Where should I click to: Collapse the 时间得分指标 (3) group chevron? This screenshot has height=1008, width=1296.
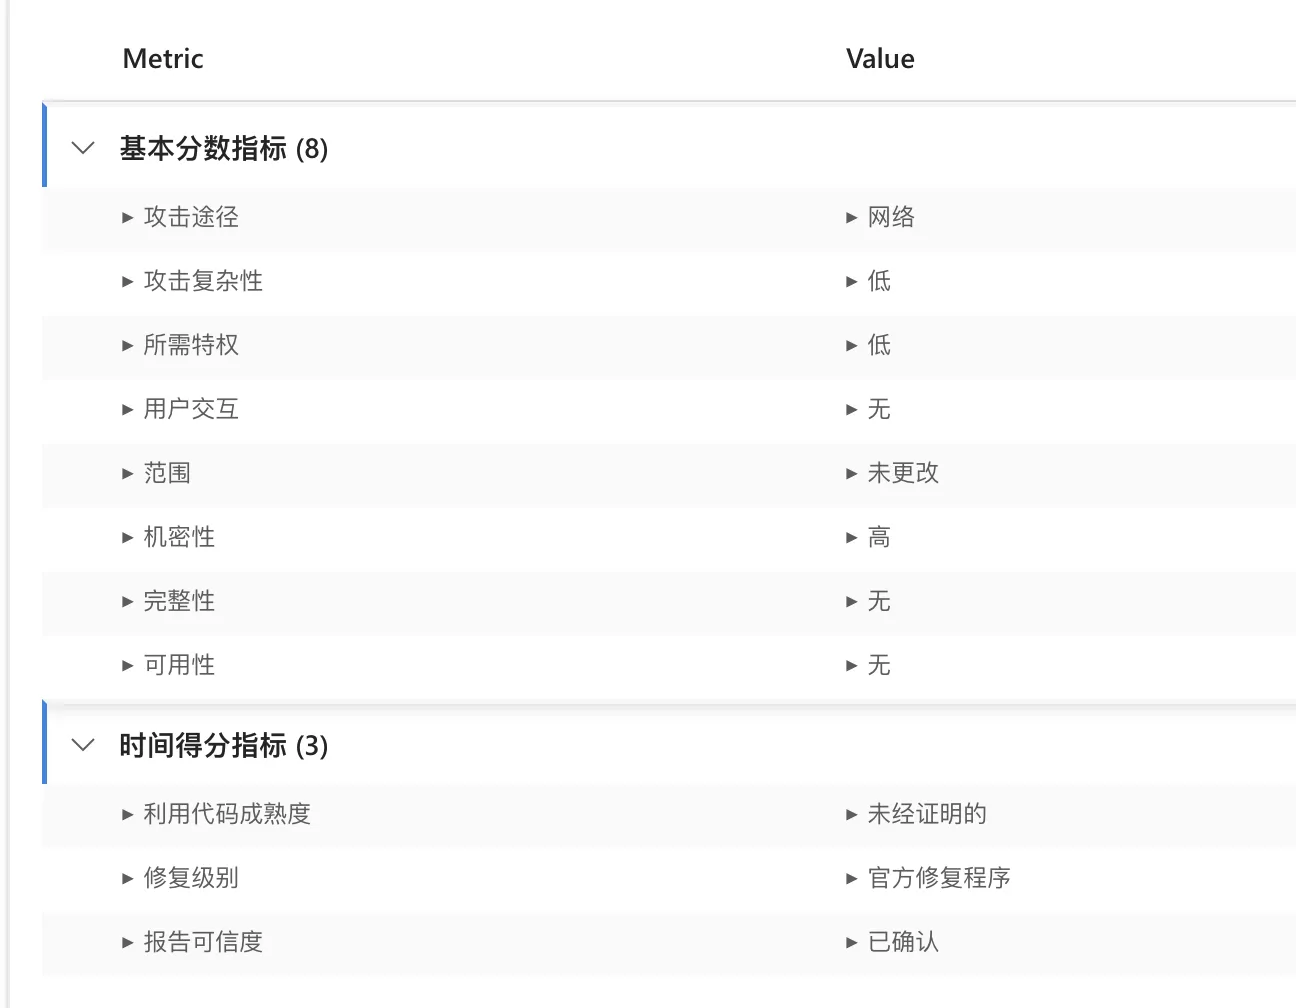coord(84,745)
